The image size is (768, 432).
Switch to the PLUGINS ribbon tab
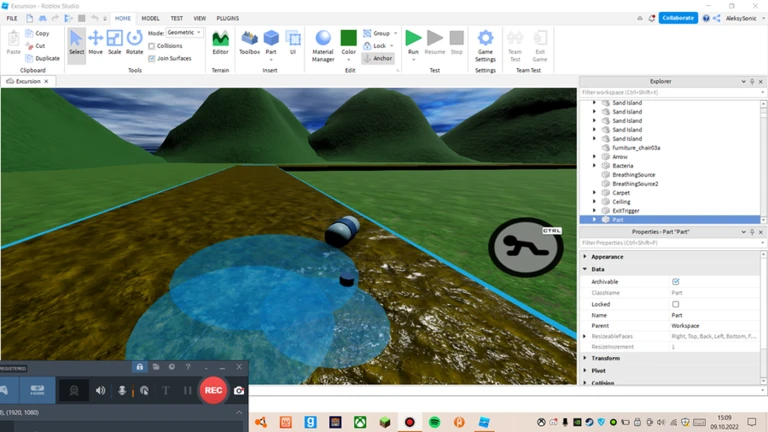pos(228,18)
